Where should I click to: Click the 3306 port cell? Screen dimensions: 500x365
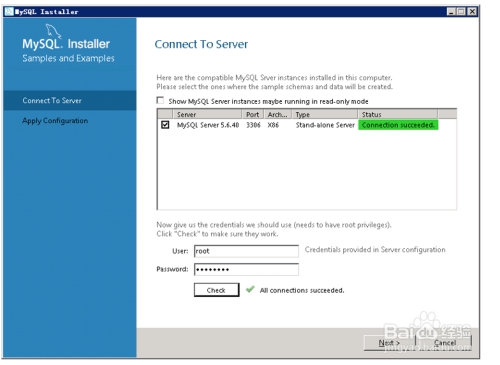point(253,125)
